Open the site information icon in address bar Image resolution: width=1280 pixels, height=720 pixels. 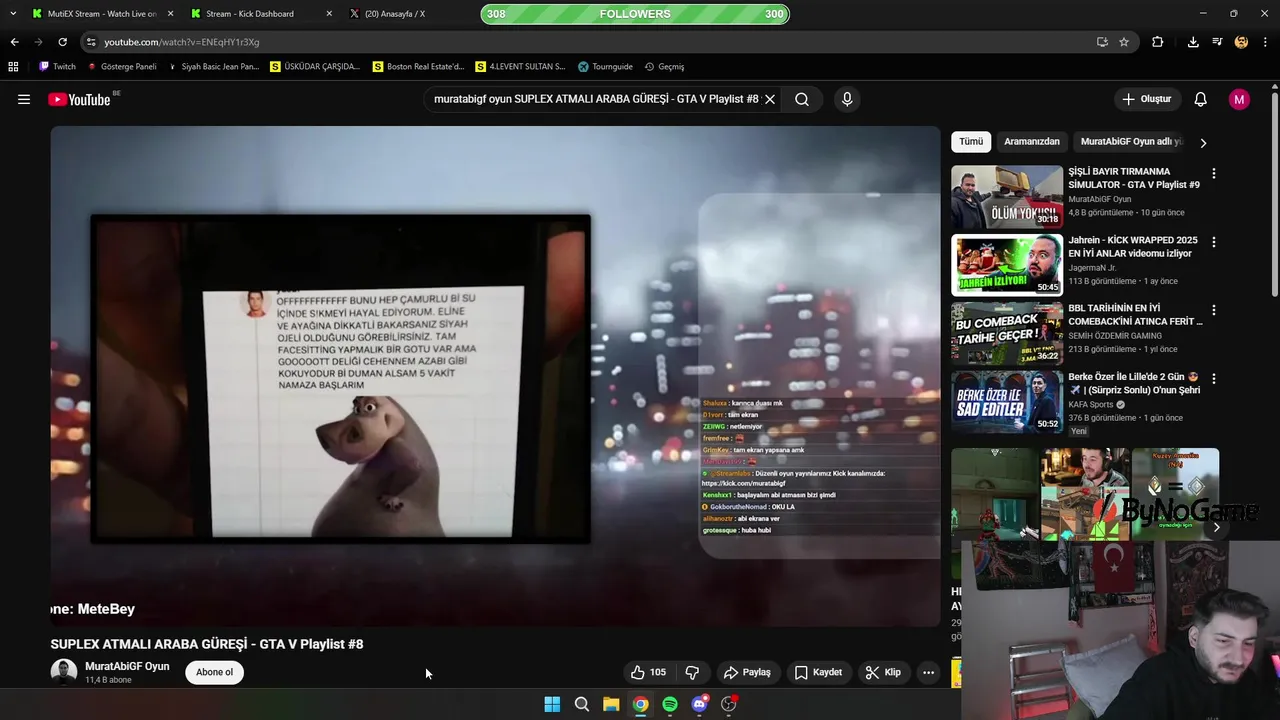coord(91,42)
